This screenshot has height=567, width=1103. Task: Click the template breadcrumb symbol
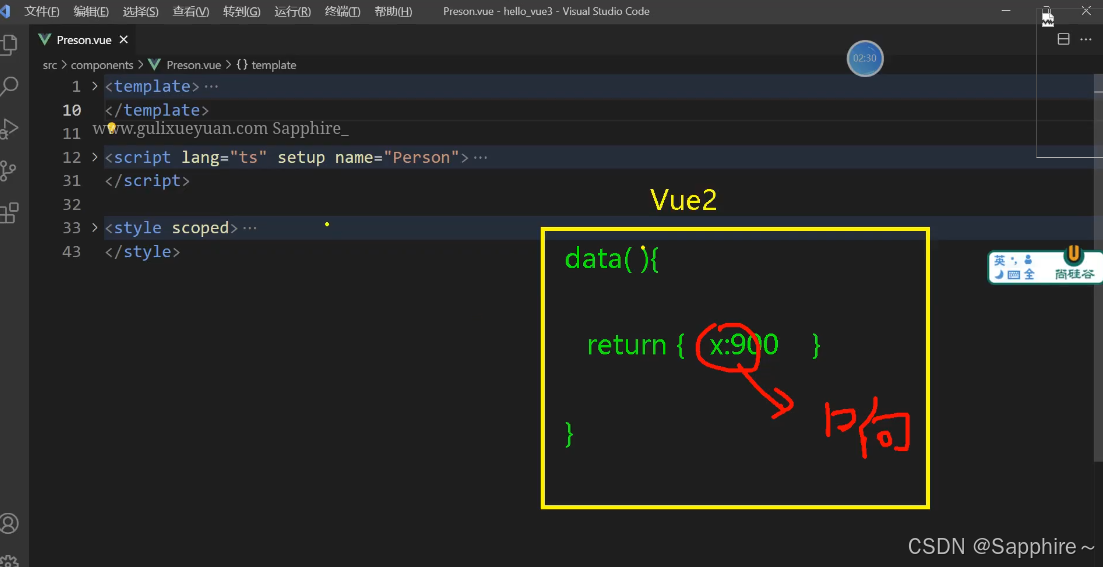pyautogui.click(x=267, y=65)
